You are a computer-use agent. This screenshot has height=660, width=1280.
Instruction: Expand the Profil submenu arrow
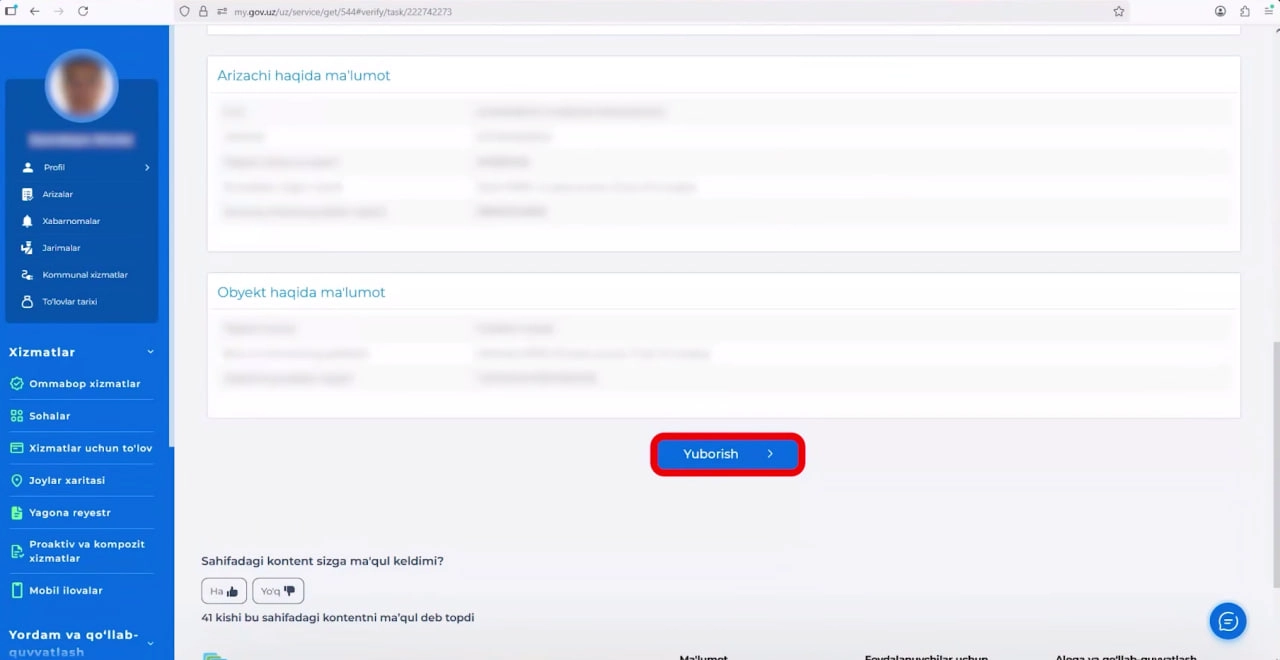(147, 168)
